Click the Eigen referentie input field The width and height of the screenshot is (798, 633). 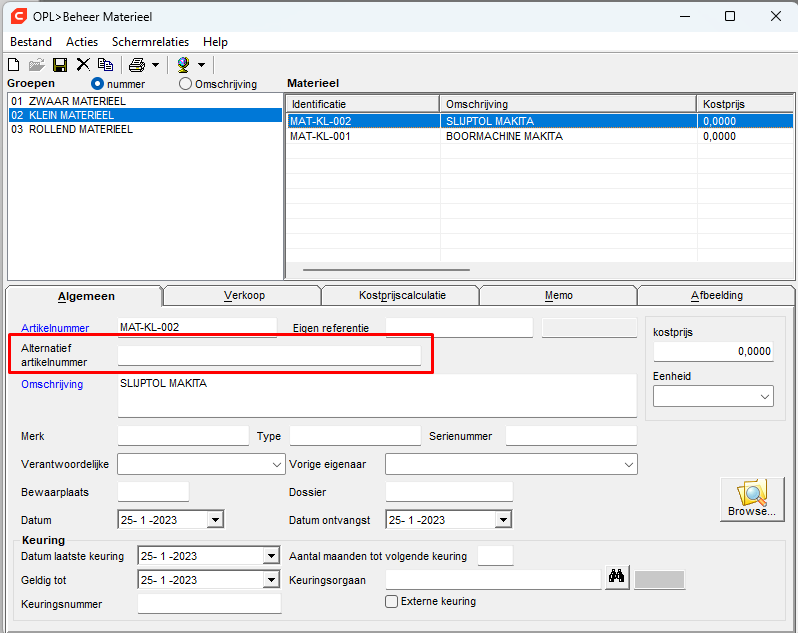[x=459, y=328]
